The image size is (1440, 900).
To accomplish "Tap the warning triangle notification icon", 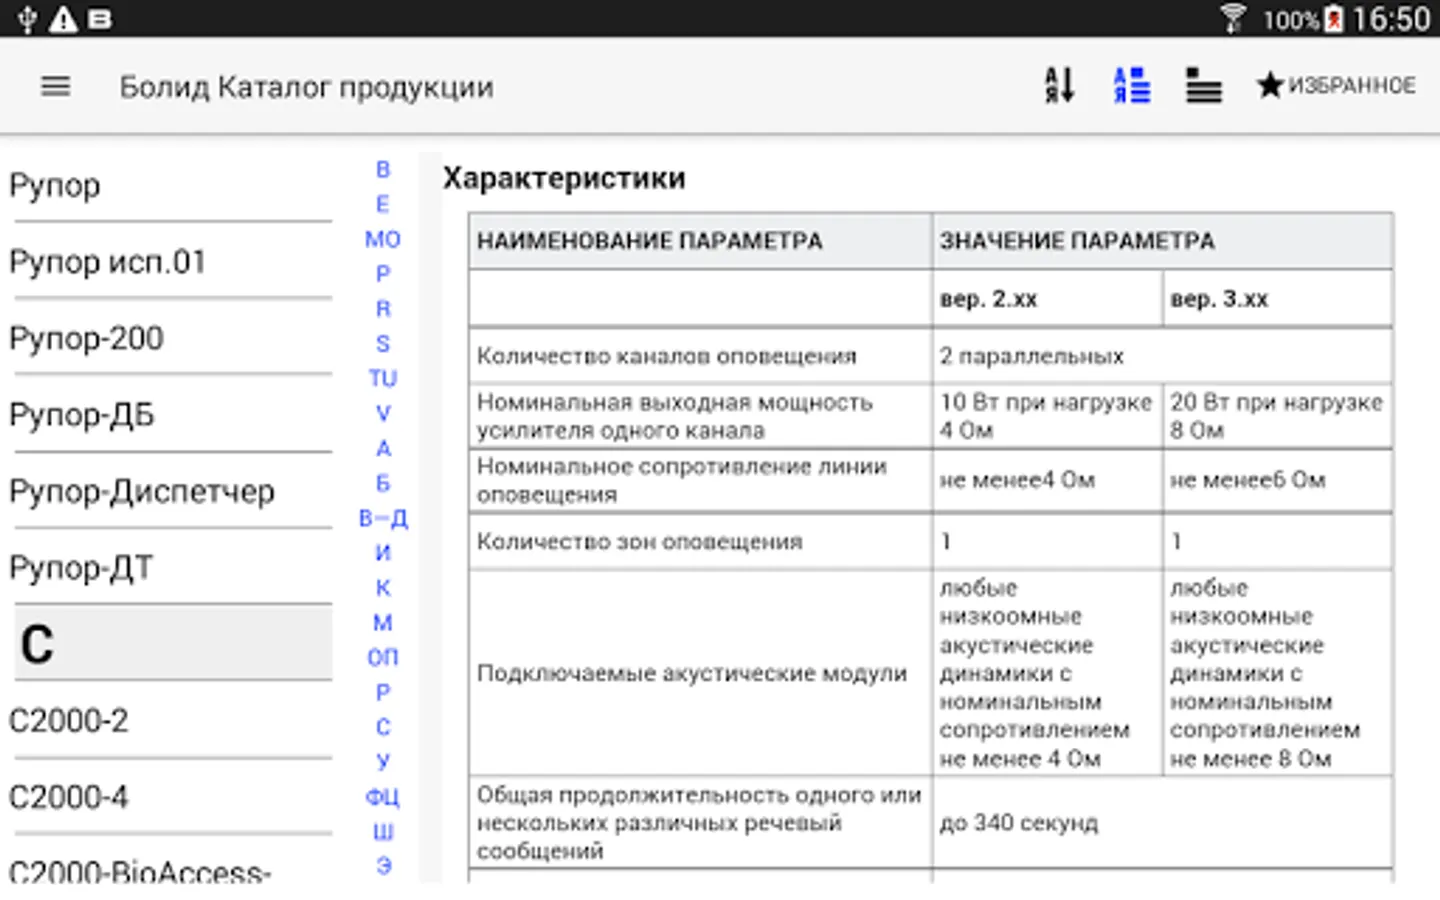I will [x=63, y=19].
